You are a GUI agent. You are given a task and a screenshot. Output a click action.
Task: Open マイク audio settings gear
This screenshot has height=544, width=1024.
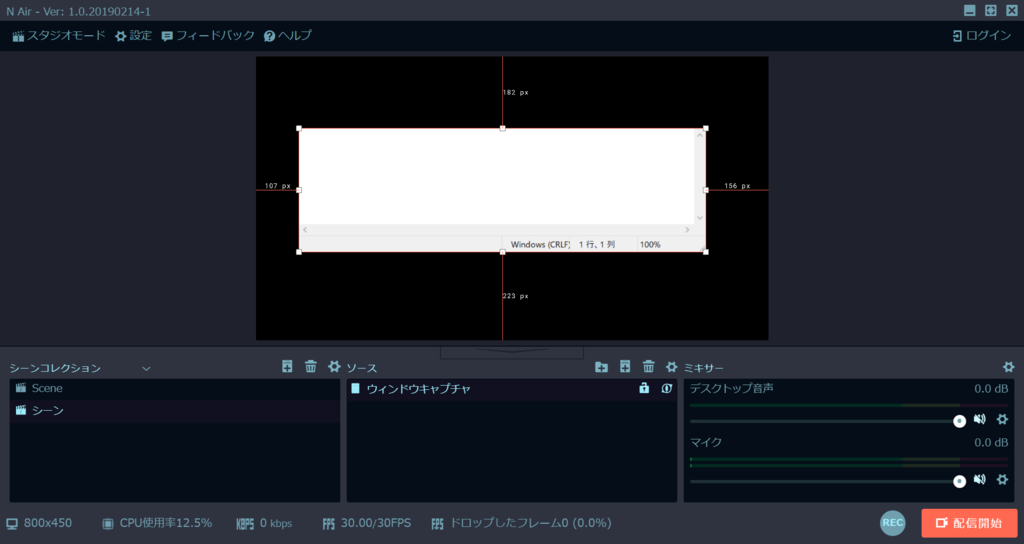point(1002,479)
